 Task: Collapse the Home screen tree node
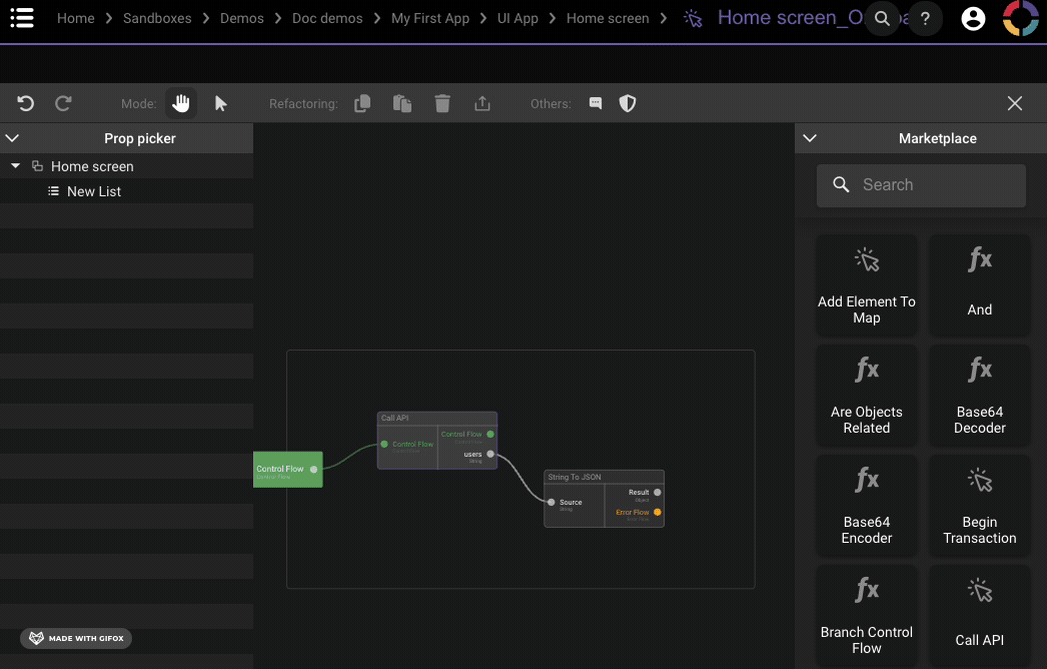pos(15,166)
